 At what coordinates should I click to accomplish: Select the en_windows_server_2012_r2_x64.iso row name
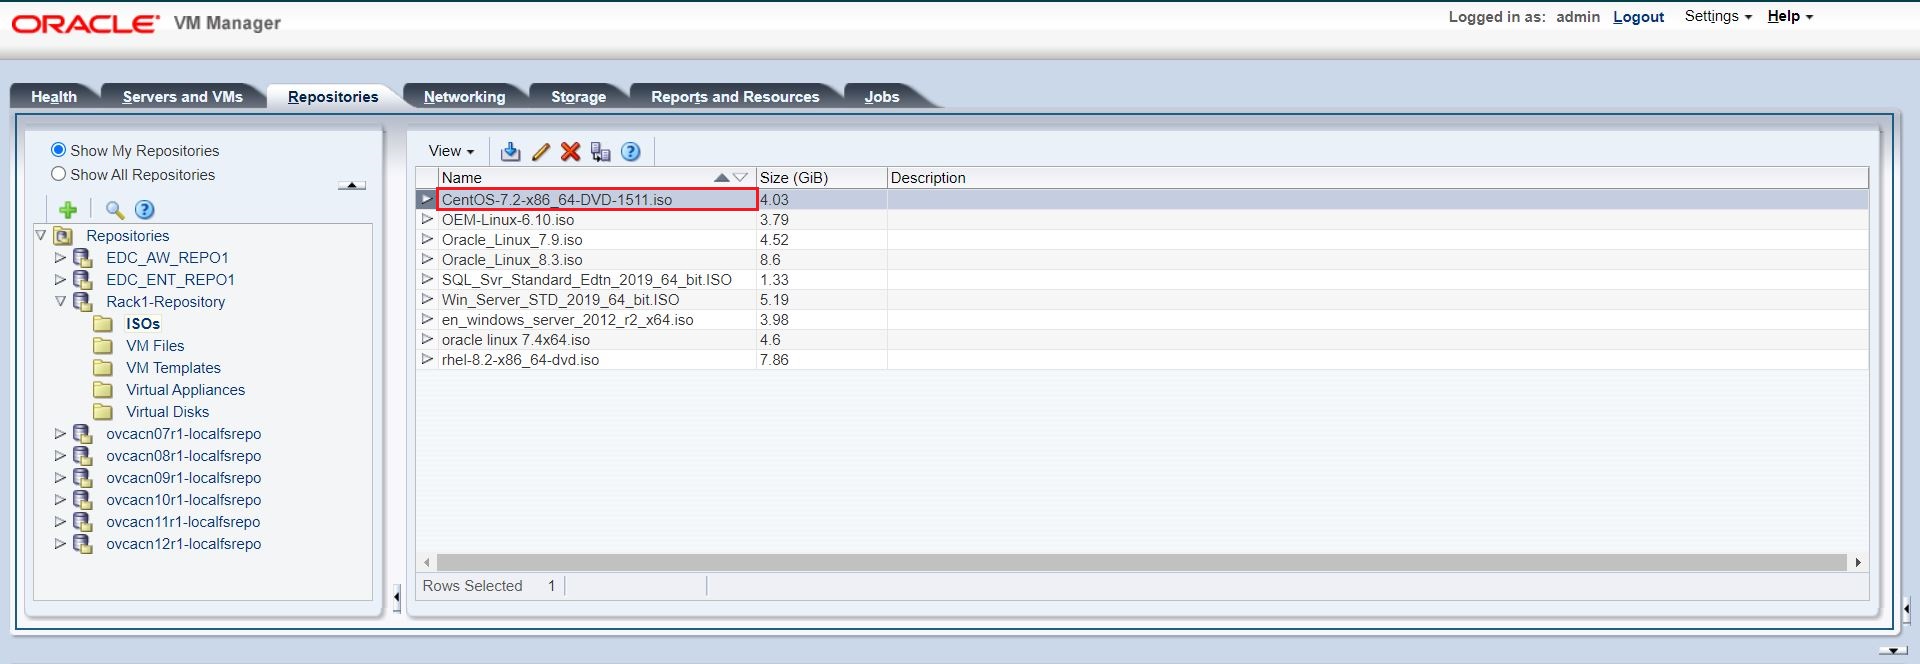pyautogui.click(x=568, y=320)
